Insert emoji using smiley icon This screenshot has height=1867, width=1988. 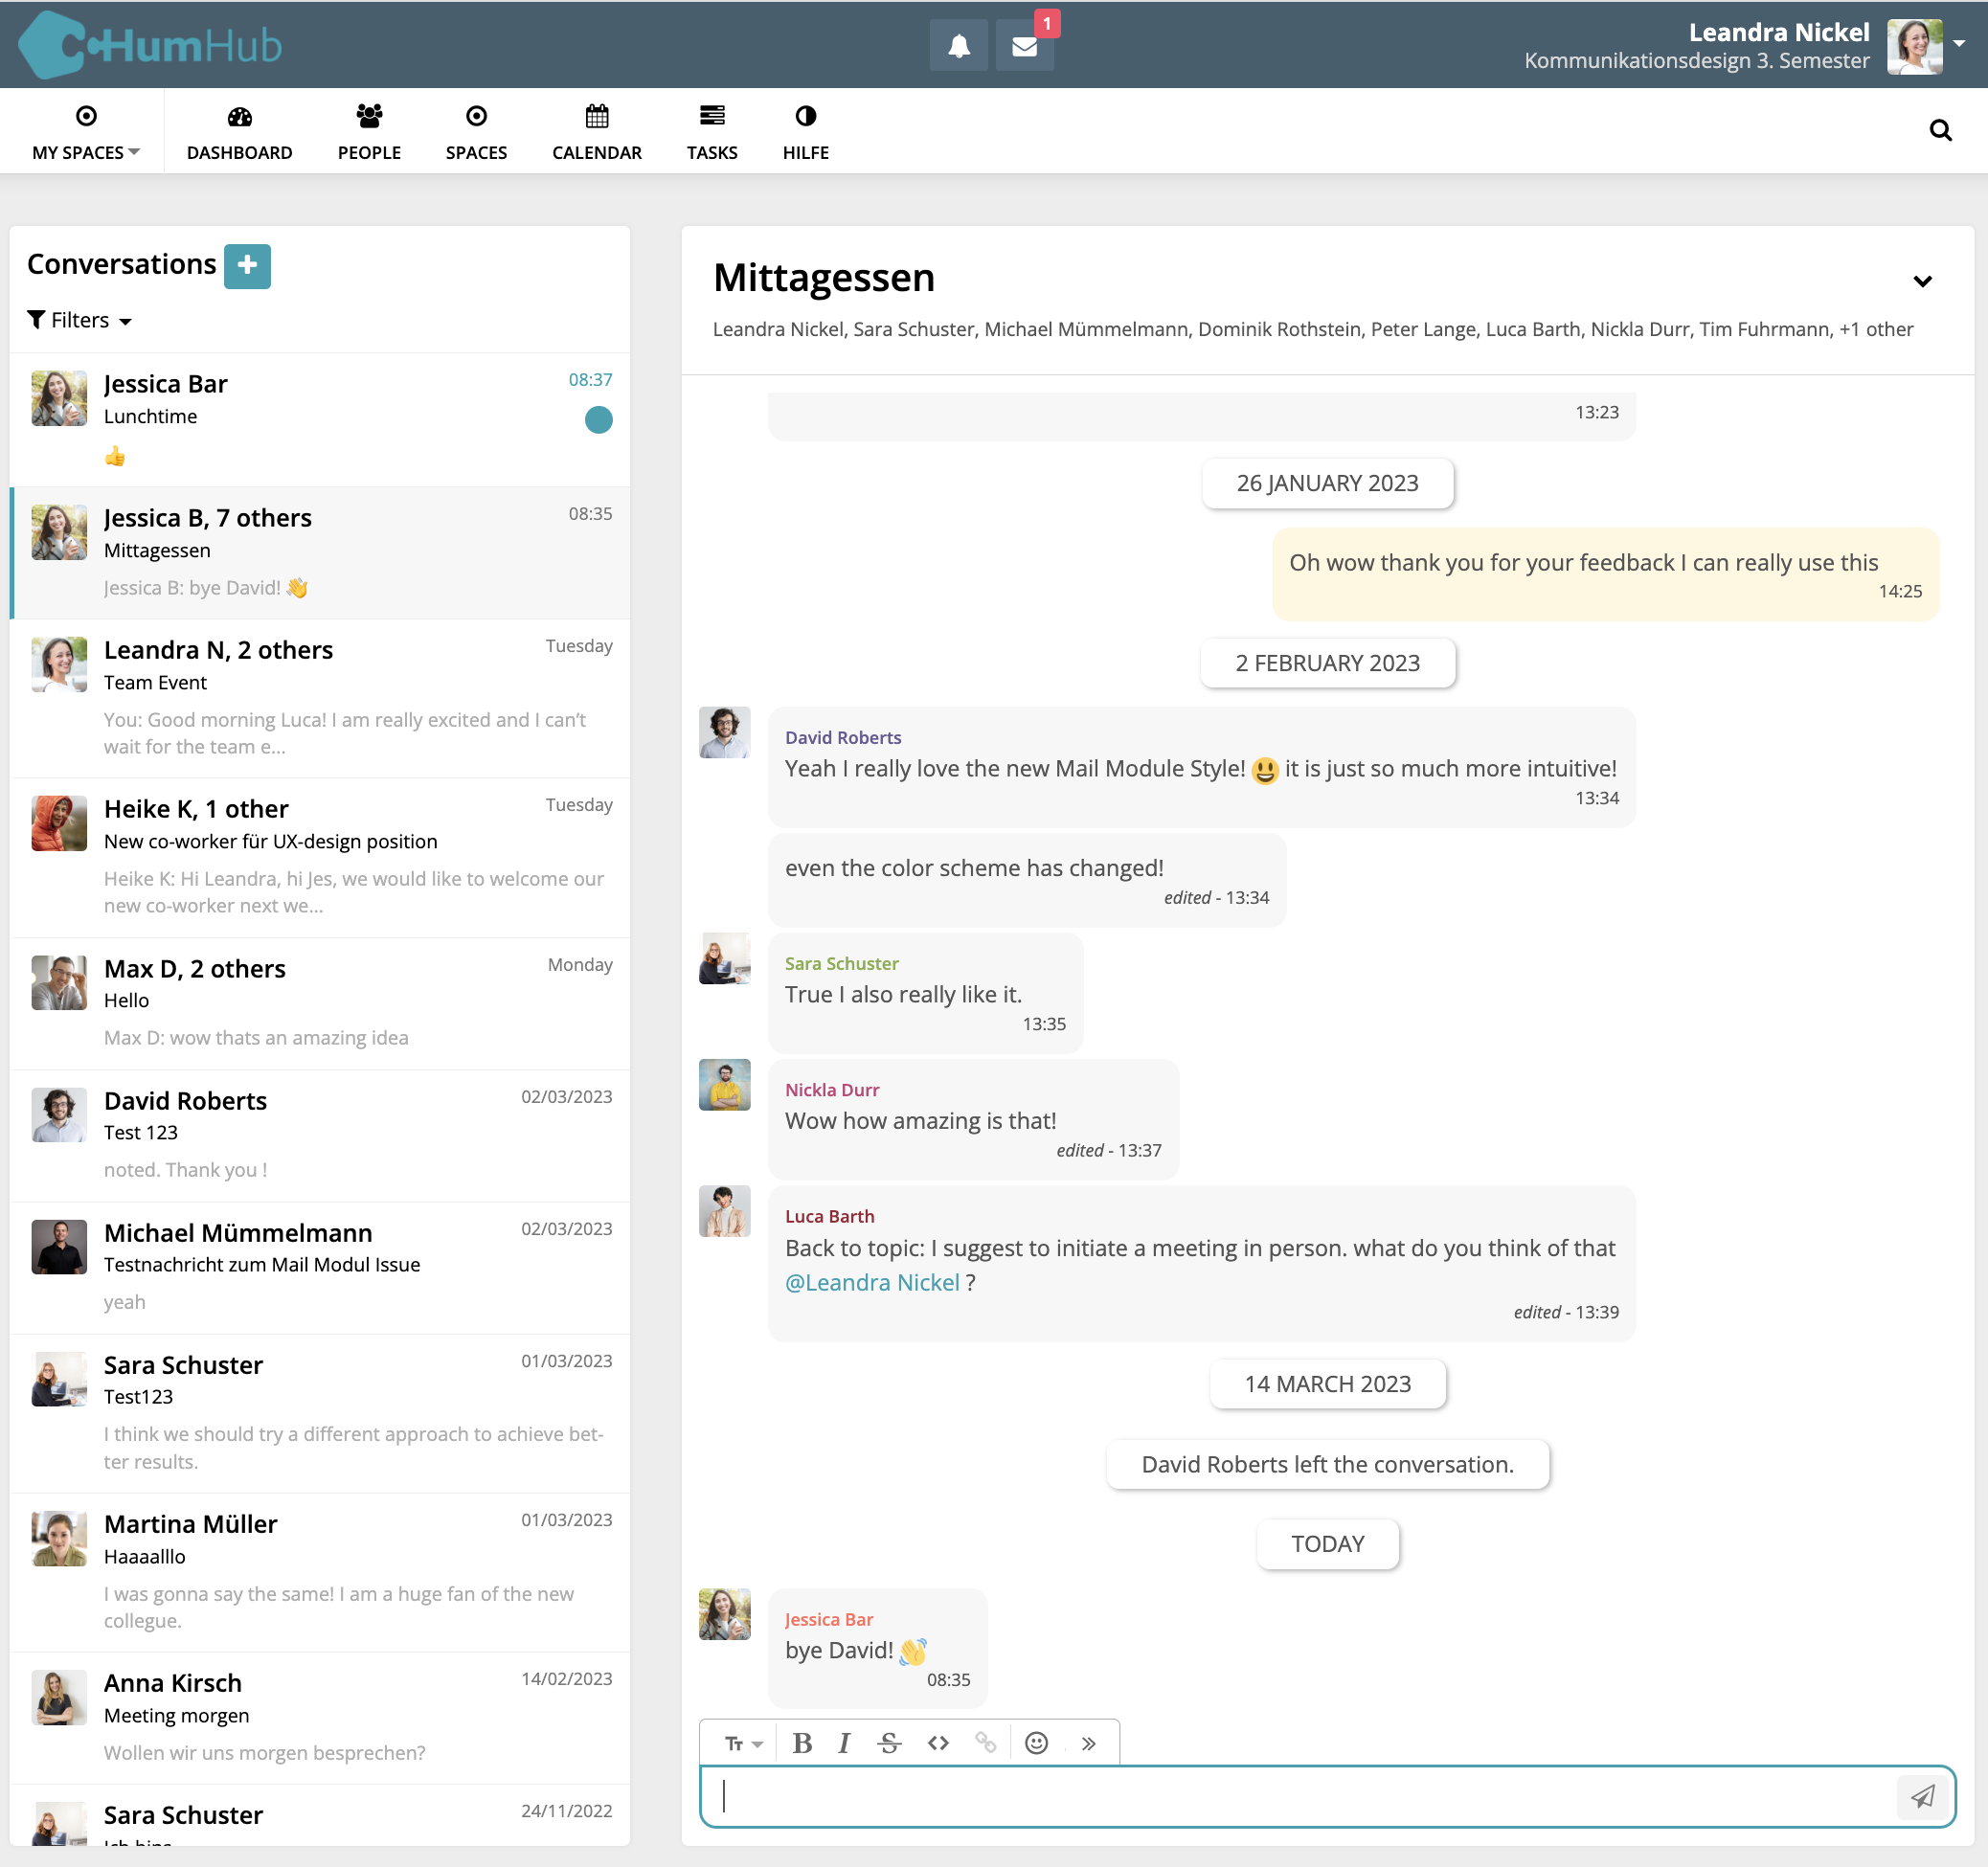[1036, 1743]
